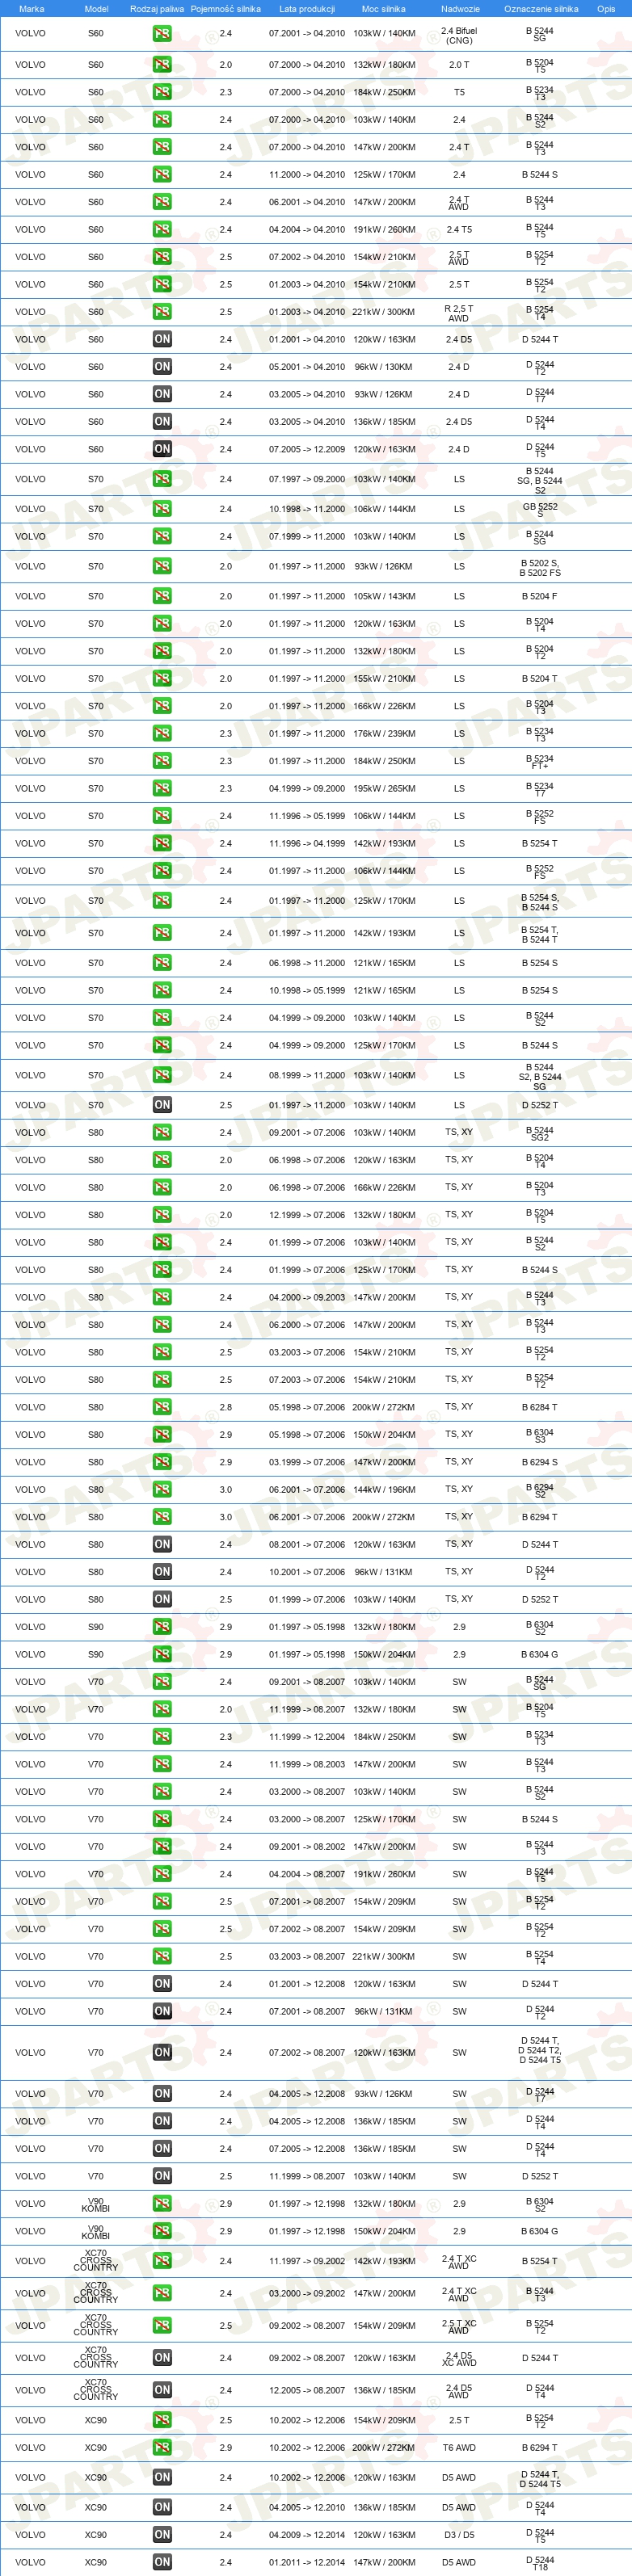Select the '144kW / 196KM' power cell
The image size is (632, 2576).
(384, 1490)
